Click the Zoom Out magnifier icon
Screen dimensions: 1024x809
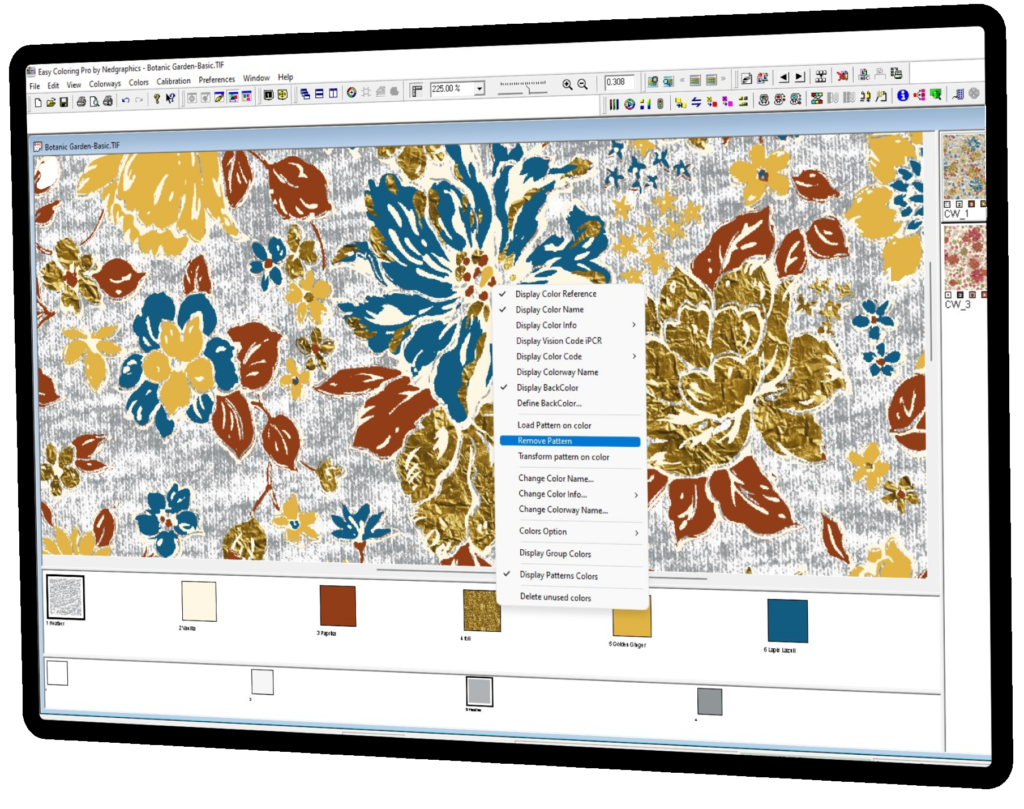tap(583, 86)
